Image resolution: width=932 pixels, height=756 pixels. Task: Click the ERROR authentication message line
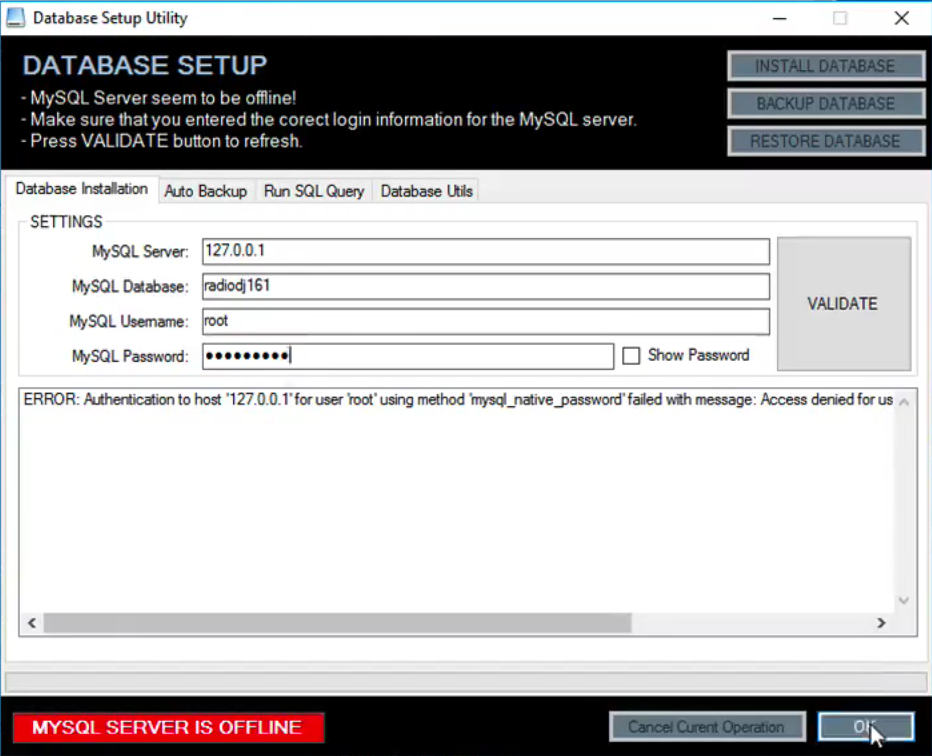(458, 400)
